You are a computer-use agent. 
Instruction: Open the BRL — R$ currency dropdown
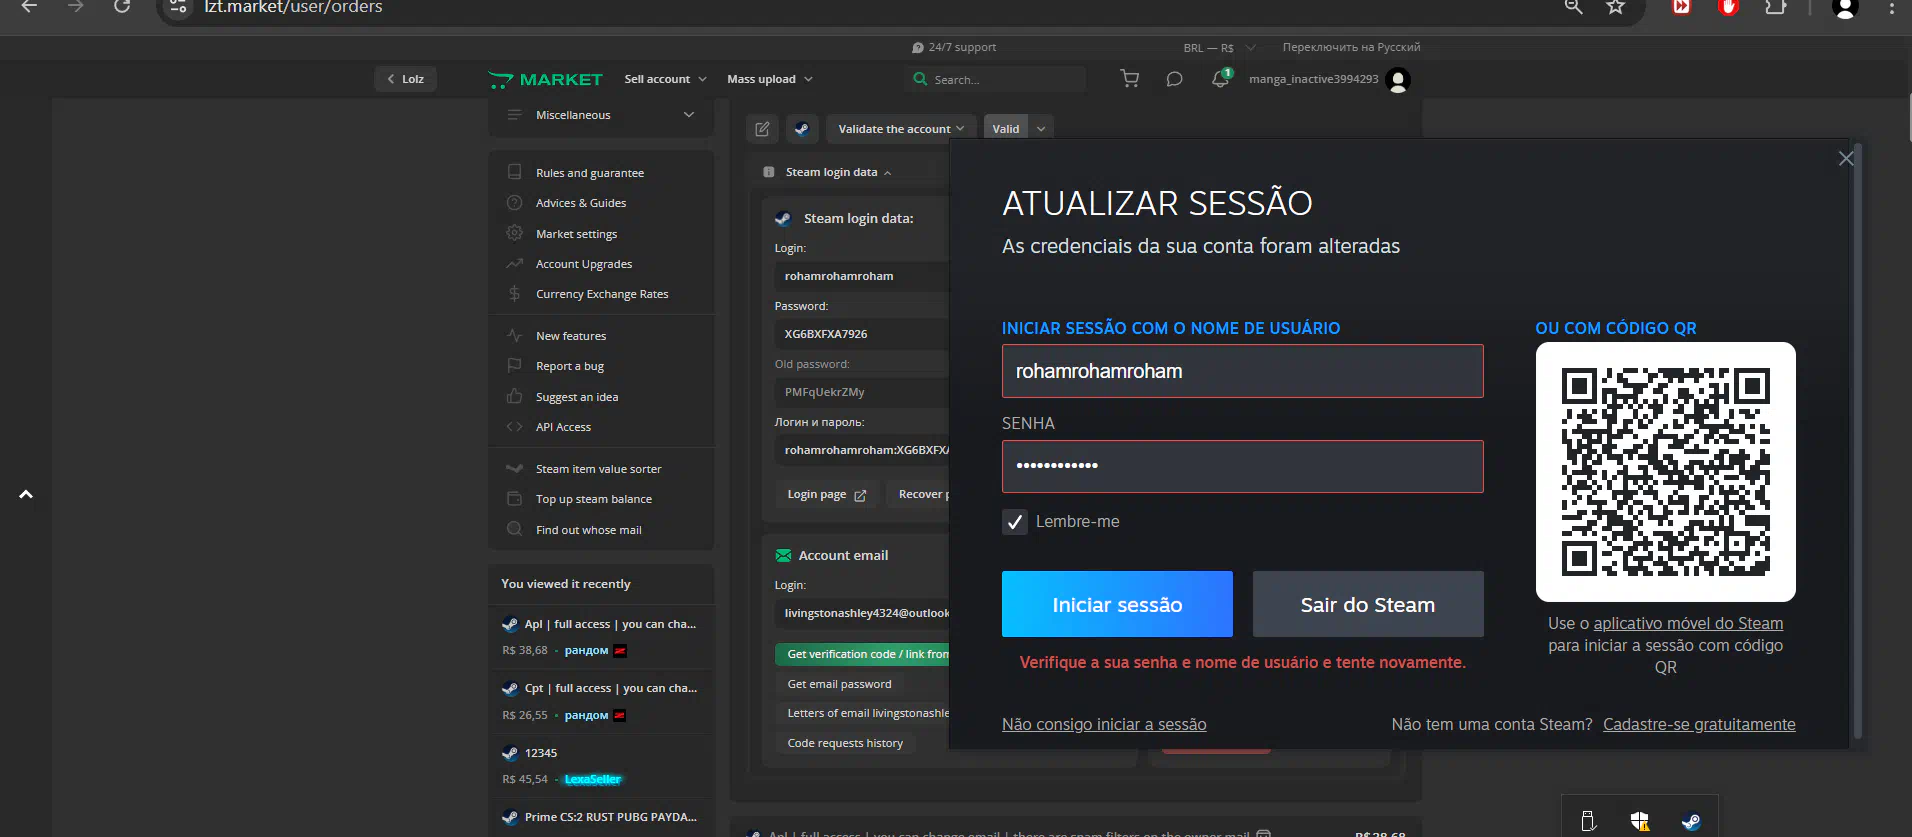(x=1218, y=47)
